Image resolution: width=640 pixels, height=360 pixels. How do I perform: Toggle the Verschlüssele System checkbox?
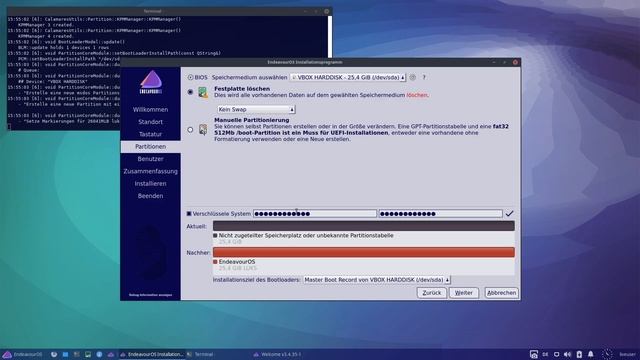pyautogui.click(x=189, y=213)
